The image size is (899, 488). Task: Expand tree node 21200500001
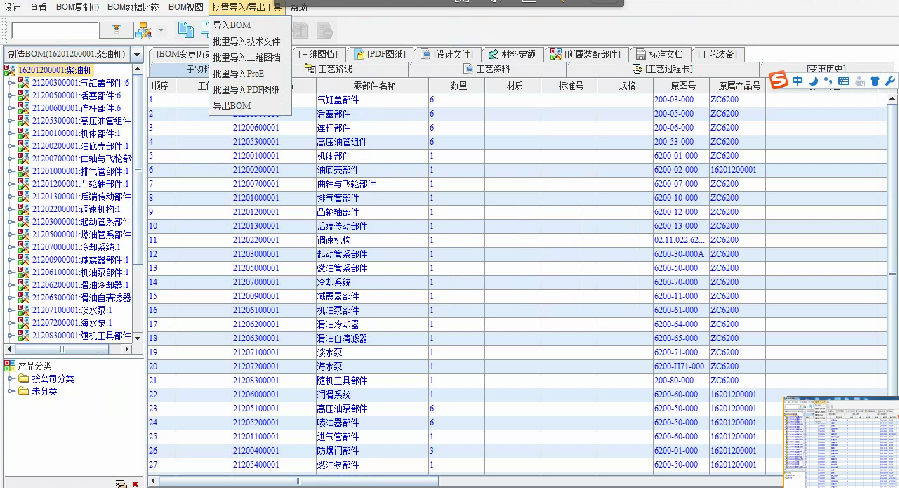coord(11,95)
